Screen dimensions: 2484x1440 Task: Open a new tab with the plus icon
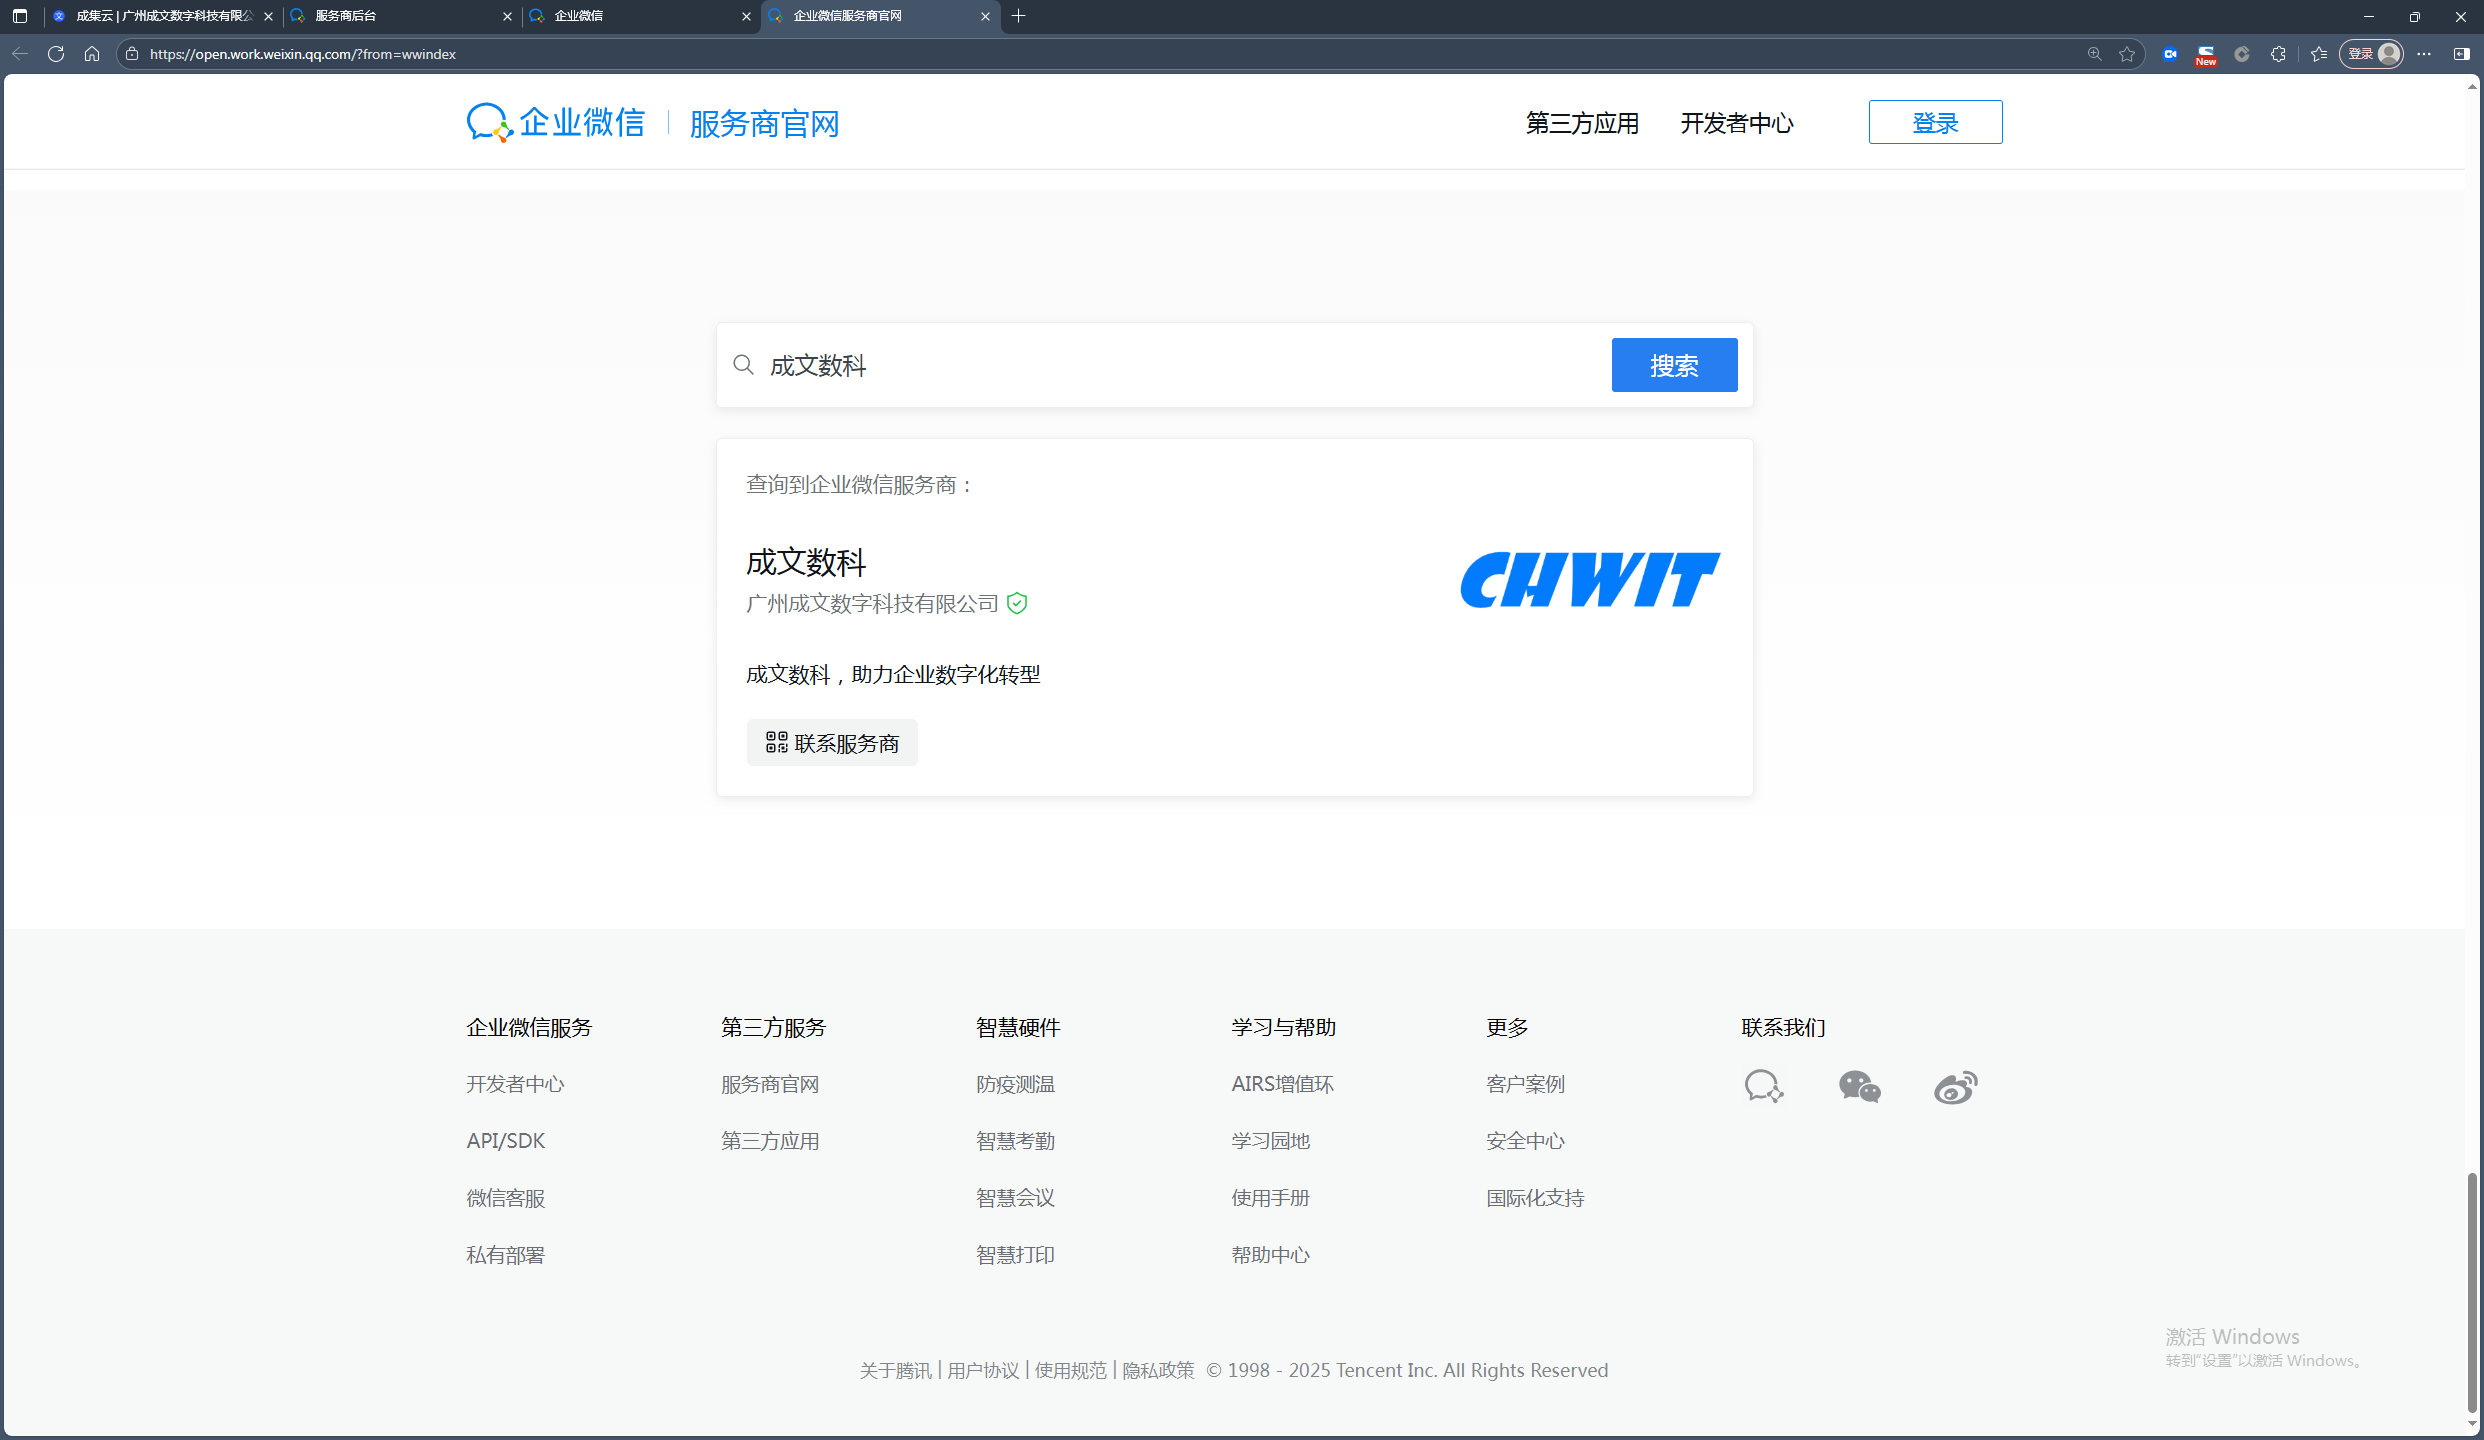pyautogui.click(x=1019, y=16)
